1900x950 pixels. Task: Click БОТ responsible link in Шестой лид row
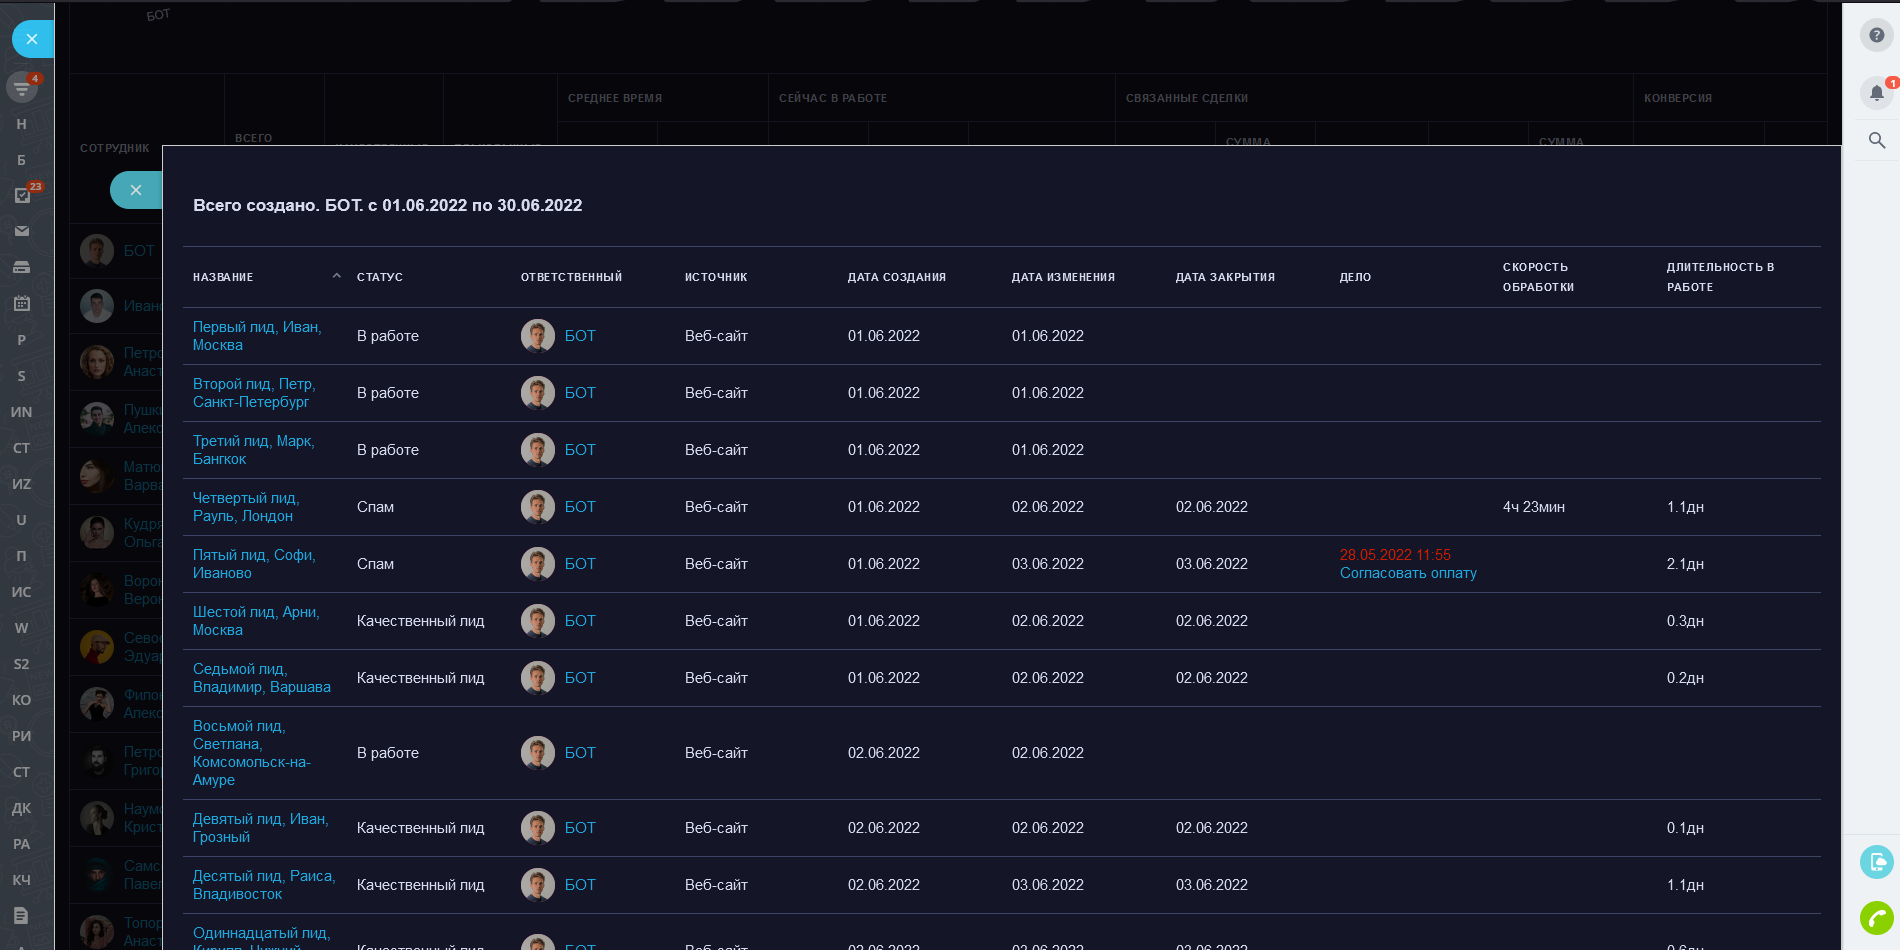(x=580, y=621)
